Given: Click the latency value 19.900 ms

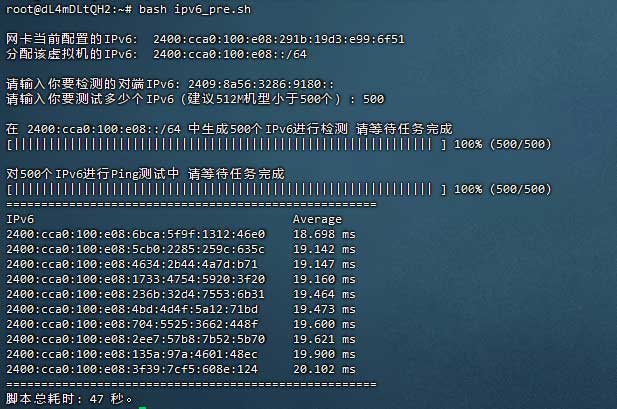Looking at the screenshot, I should coord(324,354).
